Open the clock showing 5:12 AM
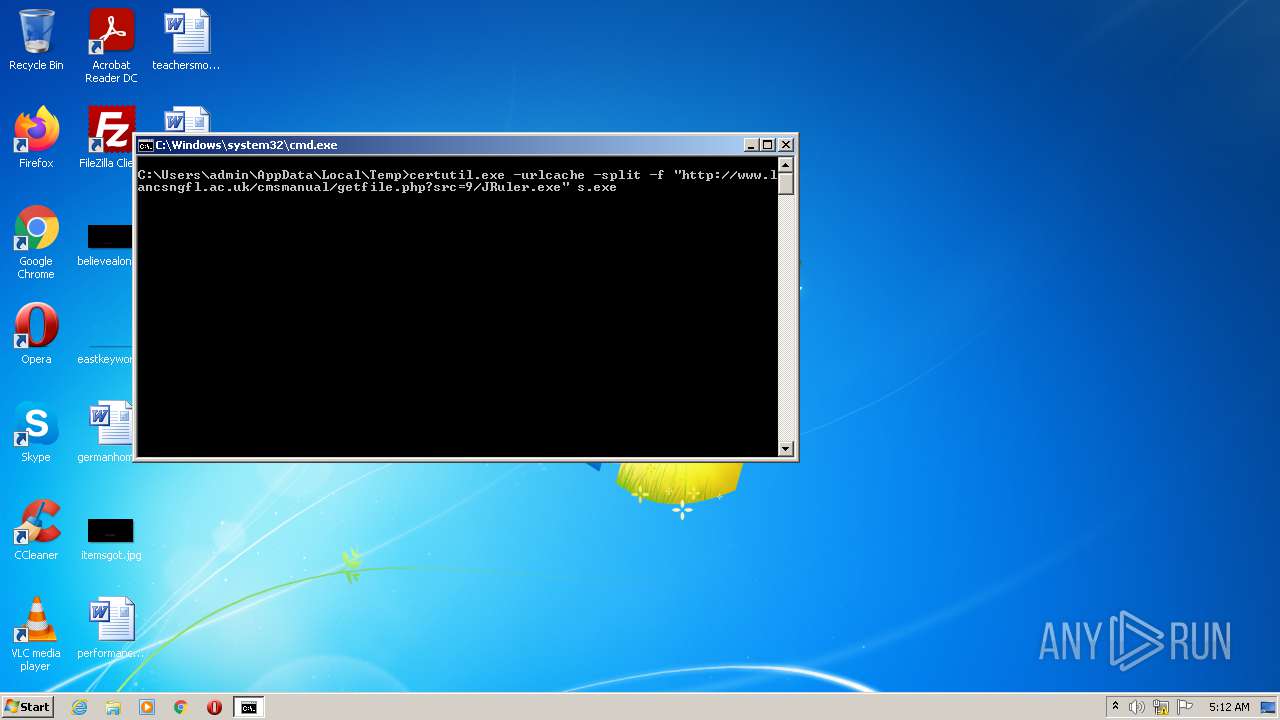Image resolution: width=1280 pixels, height=720 pixels. click(1229, 707)
